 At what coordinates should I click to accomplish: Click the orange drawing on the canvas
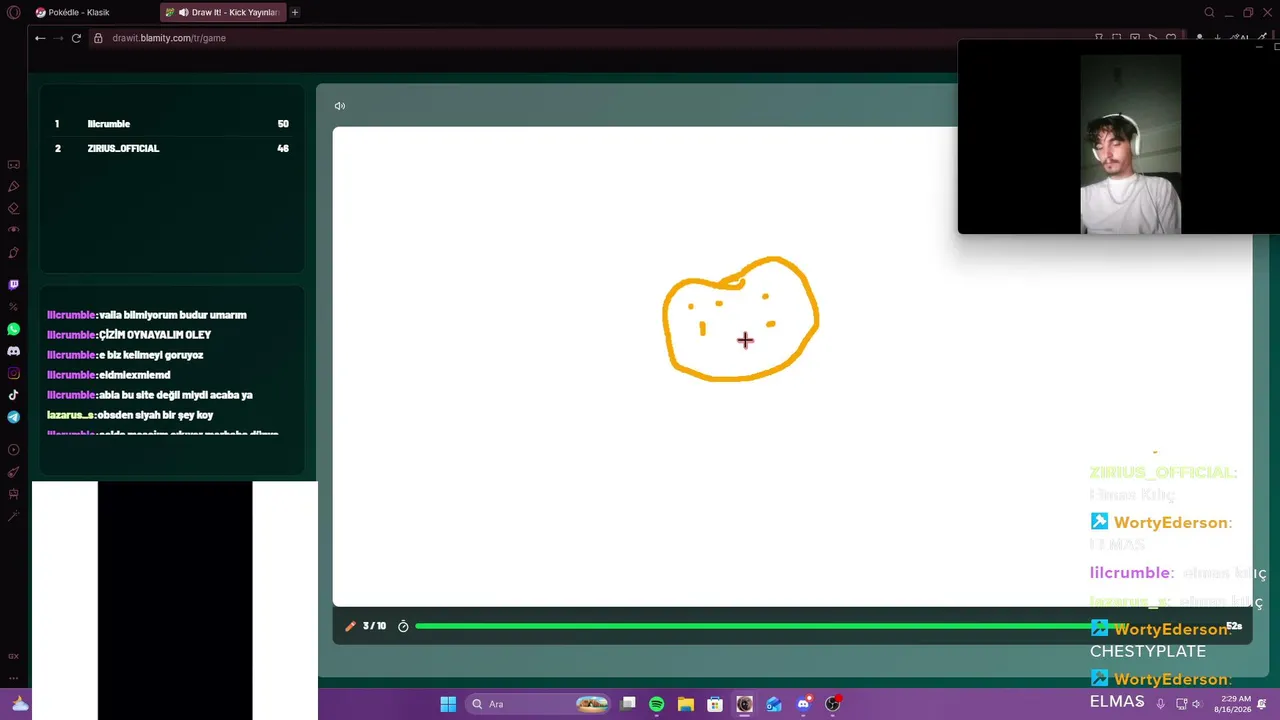(741, 319)
